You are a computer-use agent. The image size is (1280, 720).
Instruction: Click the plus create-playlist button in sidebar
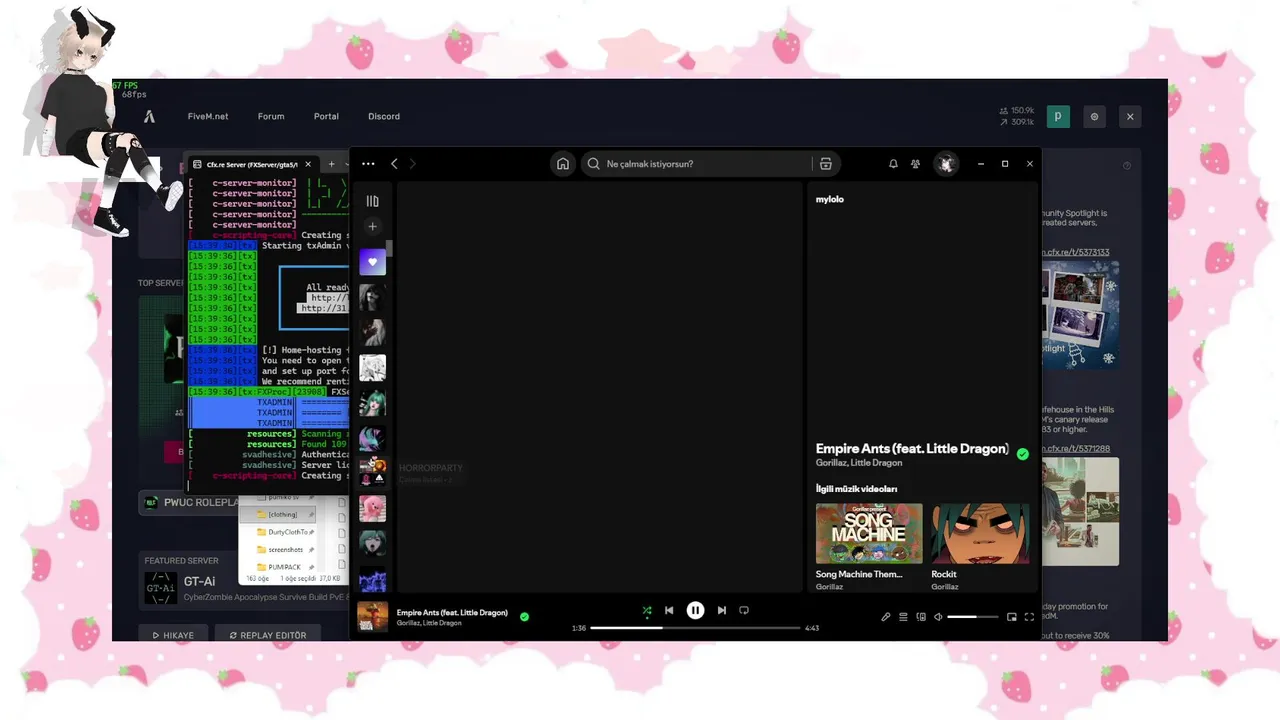(372, 227)
